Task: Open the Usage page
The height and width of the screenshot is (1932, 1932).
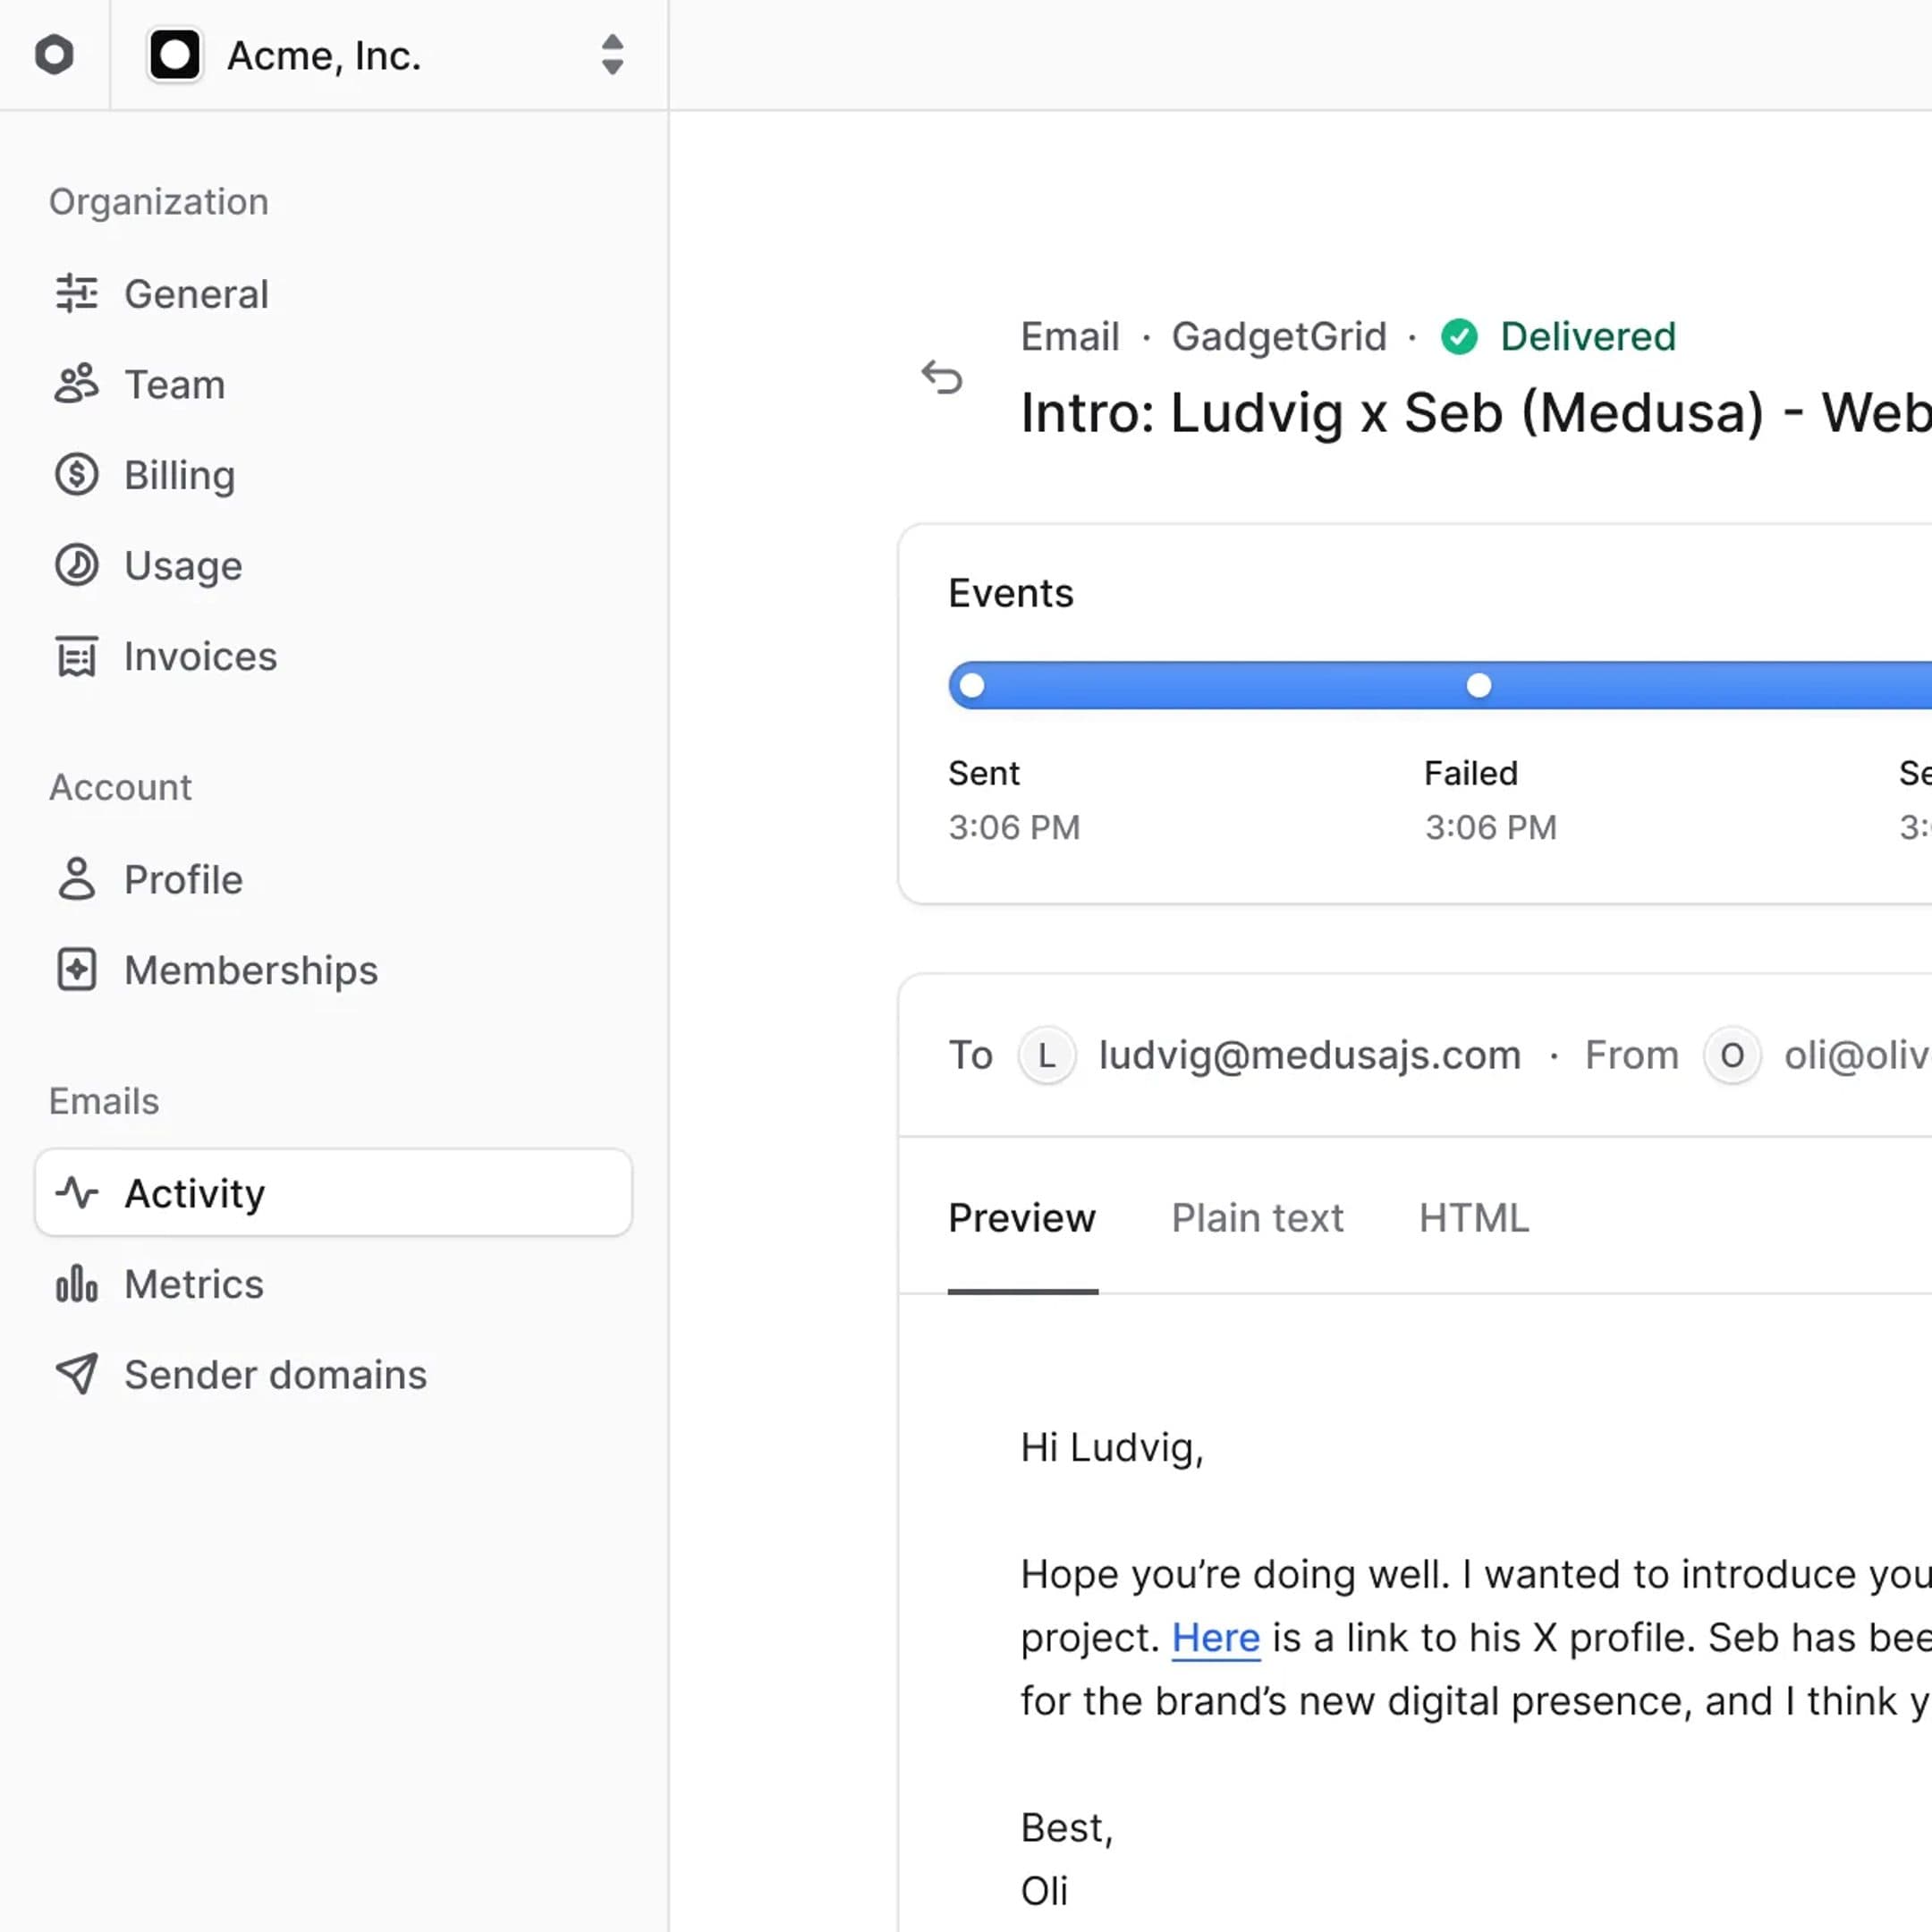Action: [x=183, y=565]
